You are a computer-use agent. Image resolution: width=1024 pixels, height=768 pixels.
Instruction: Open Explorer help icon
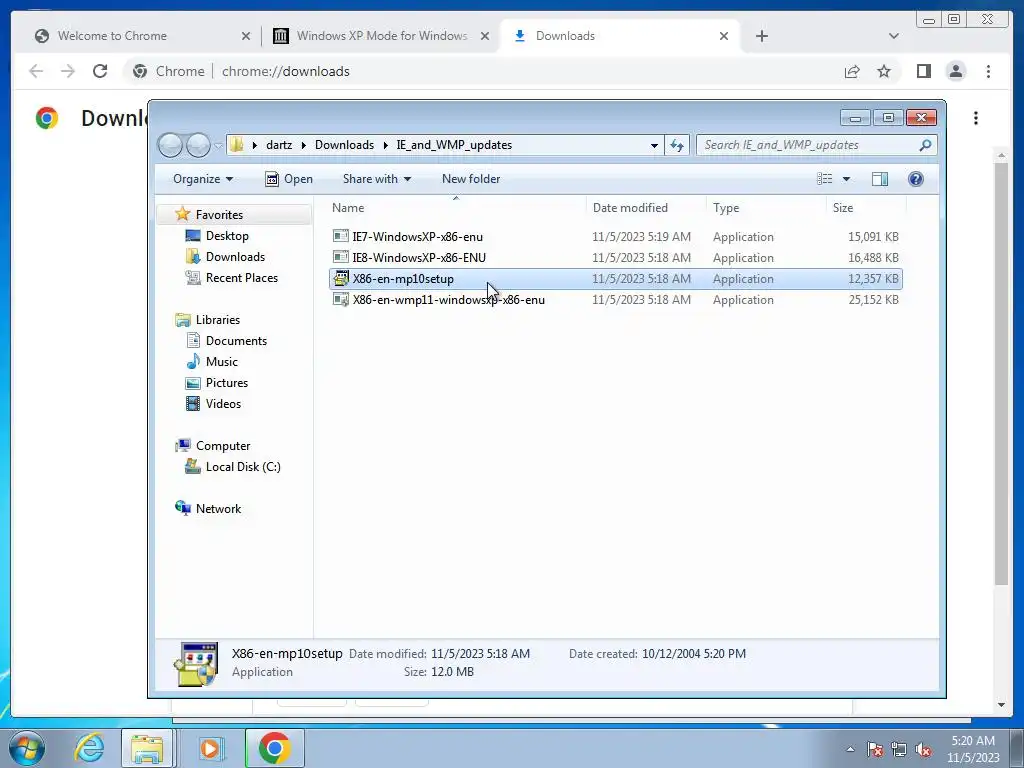pos(916,179)
